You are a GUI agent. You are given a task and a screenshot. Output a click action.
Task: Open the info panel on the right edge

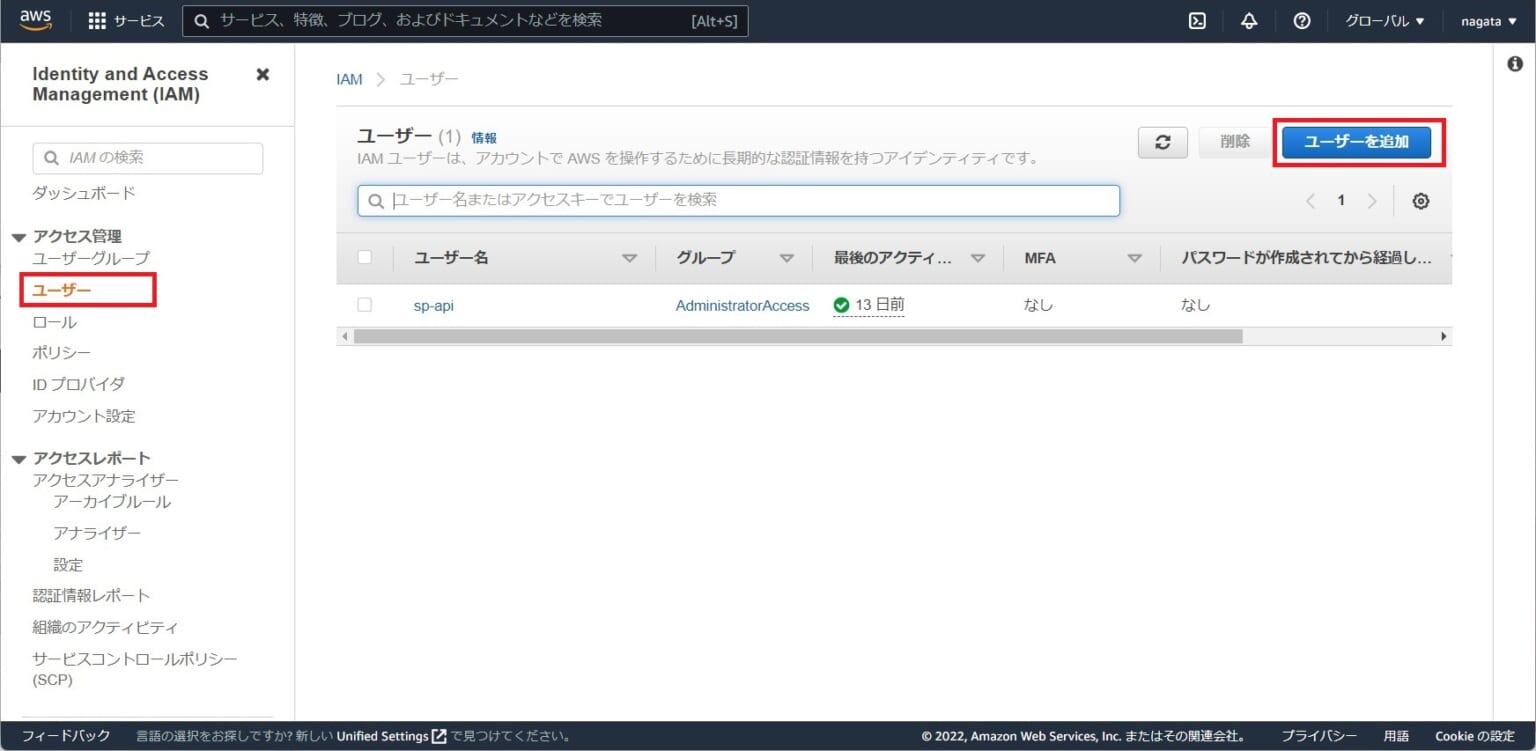(x=1517, y=63)
